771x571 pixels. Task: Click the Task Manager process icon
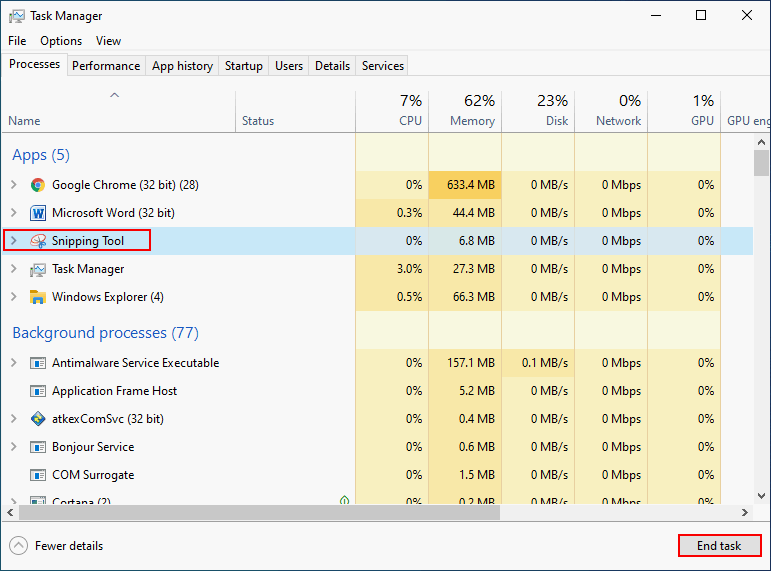tap(38, 269)
